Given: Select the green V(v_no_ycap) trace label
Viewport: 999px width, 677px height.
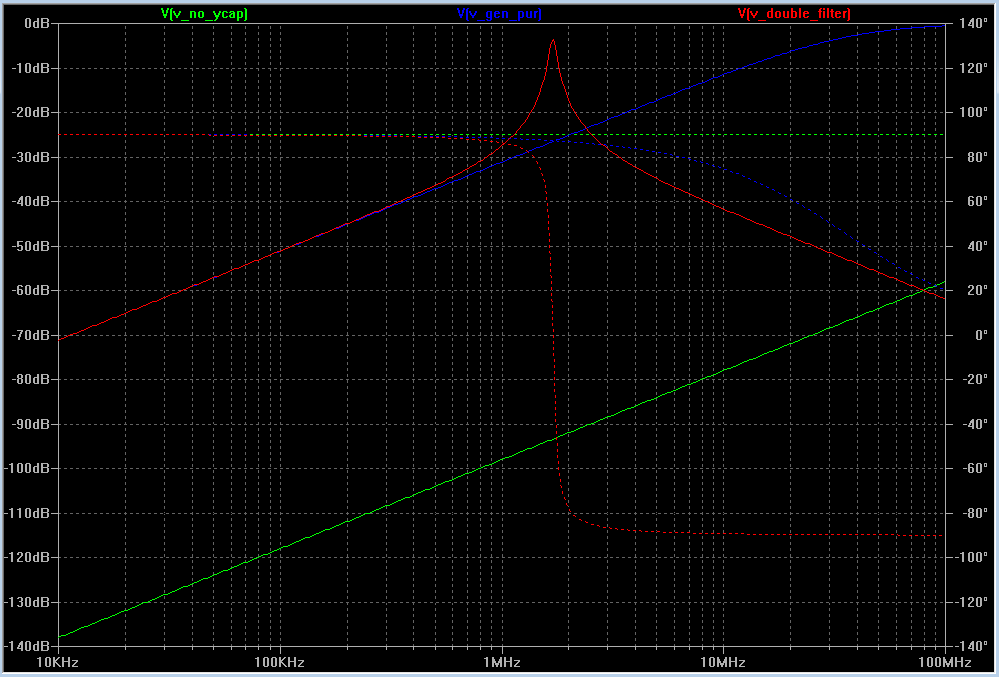Looking at the screenshot, I should [x=204, y=13].
